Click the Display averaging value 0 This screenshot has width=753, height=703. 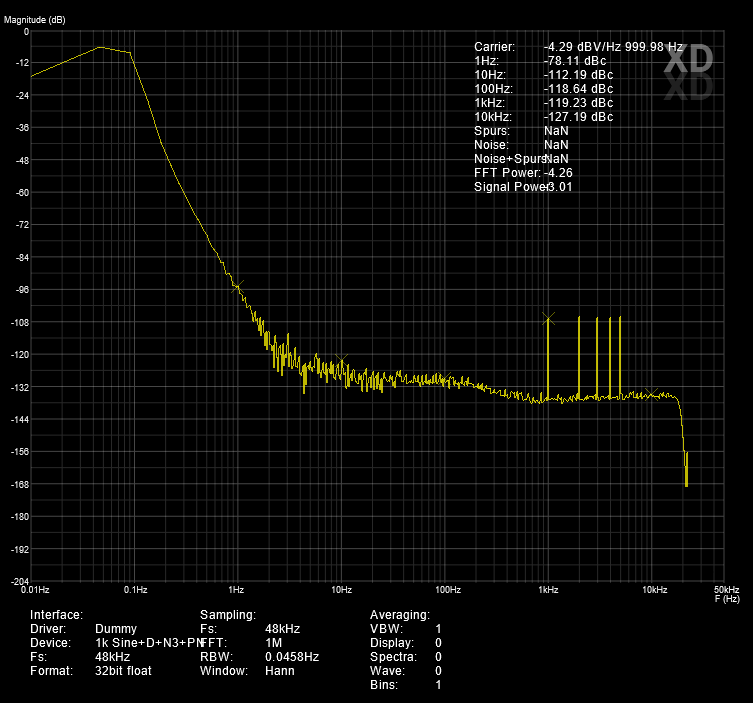(x=438, y=642)
